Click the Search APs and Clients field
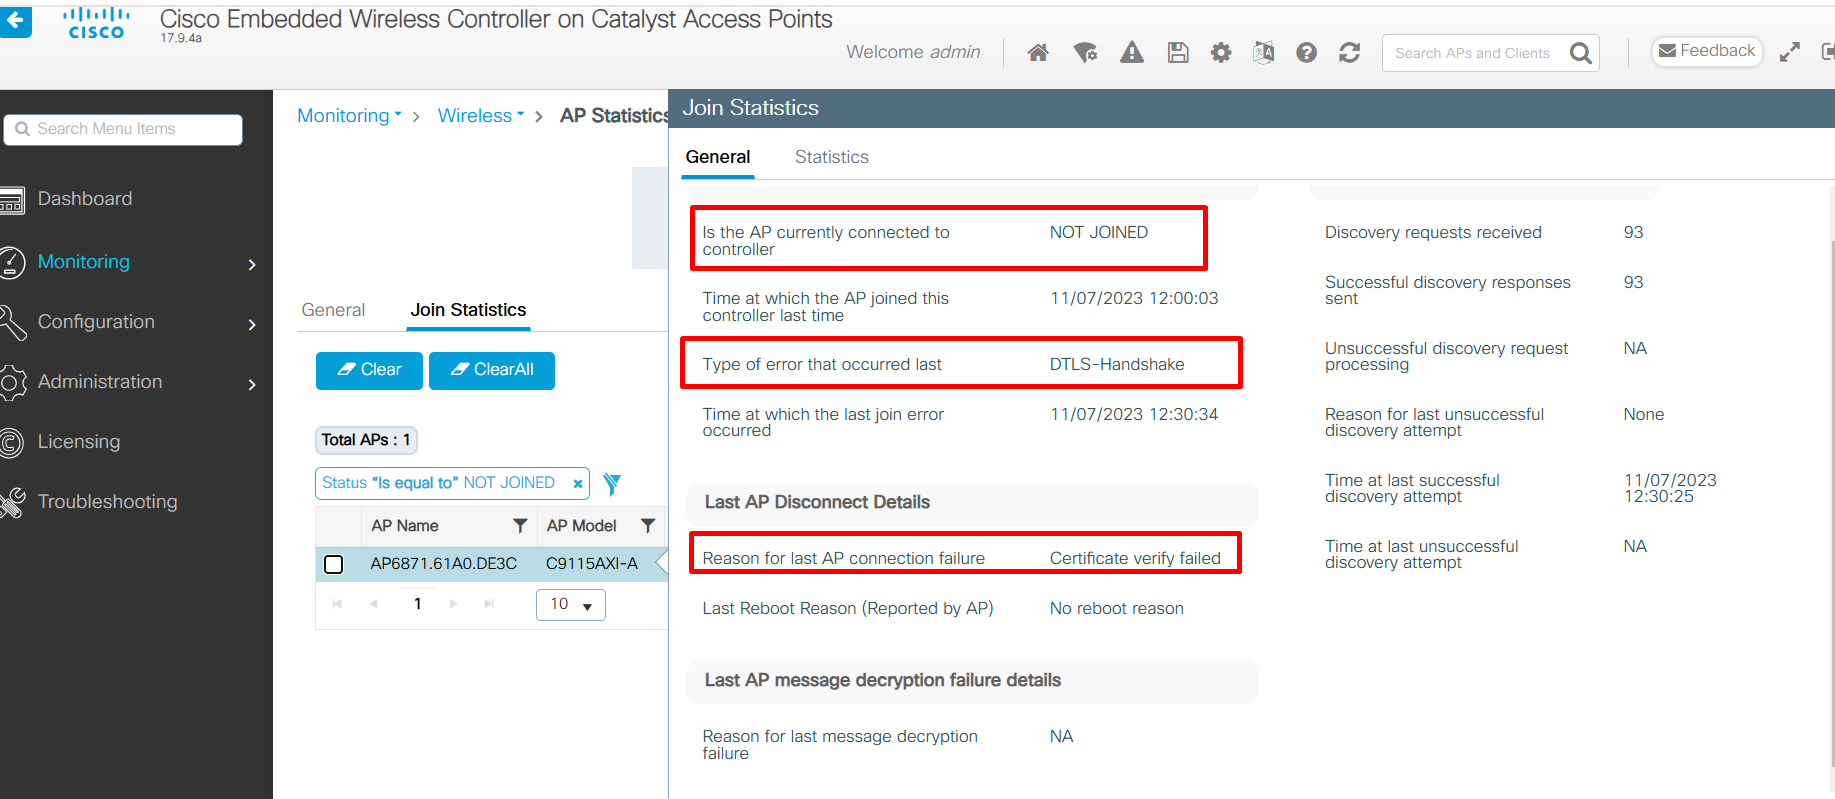The image size is (1835, 799). point(1472,53)
